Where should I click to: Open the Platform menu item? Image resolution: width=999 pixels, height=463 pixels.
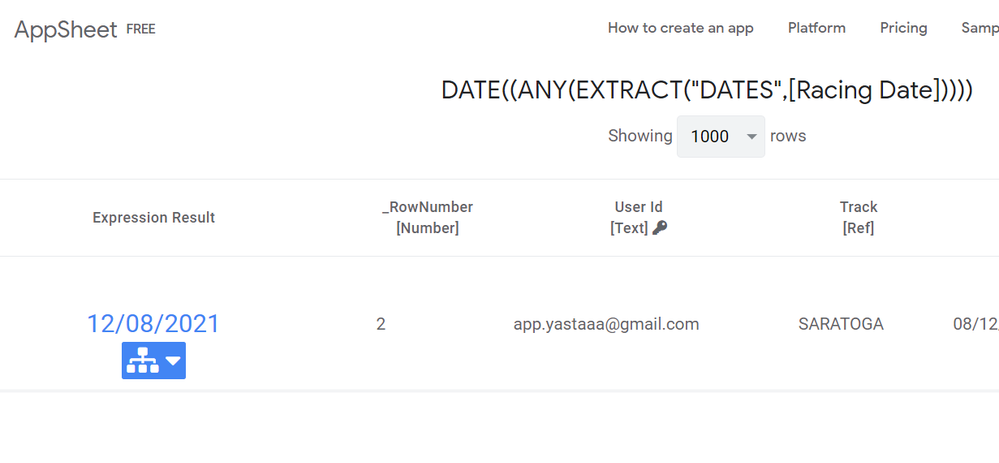[x=817, y=28]
